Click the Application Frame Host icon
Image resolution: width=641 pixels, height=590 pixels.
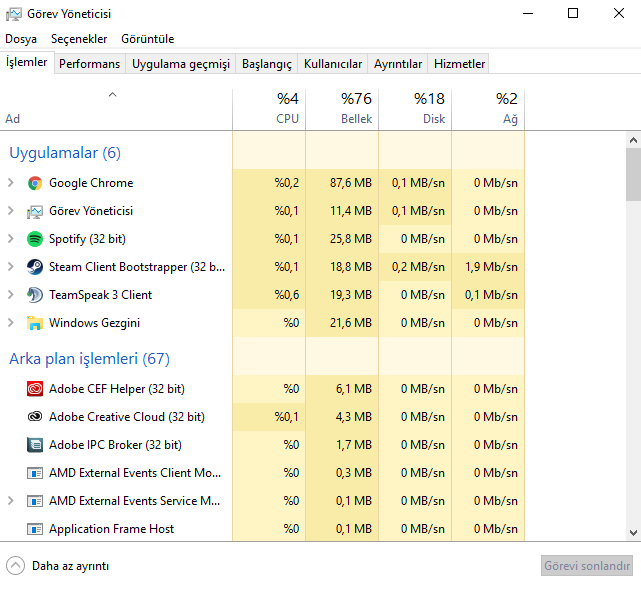[35, 529]
